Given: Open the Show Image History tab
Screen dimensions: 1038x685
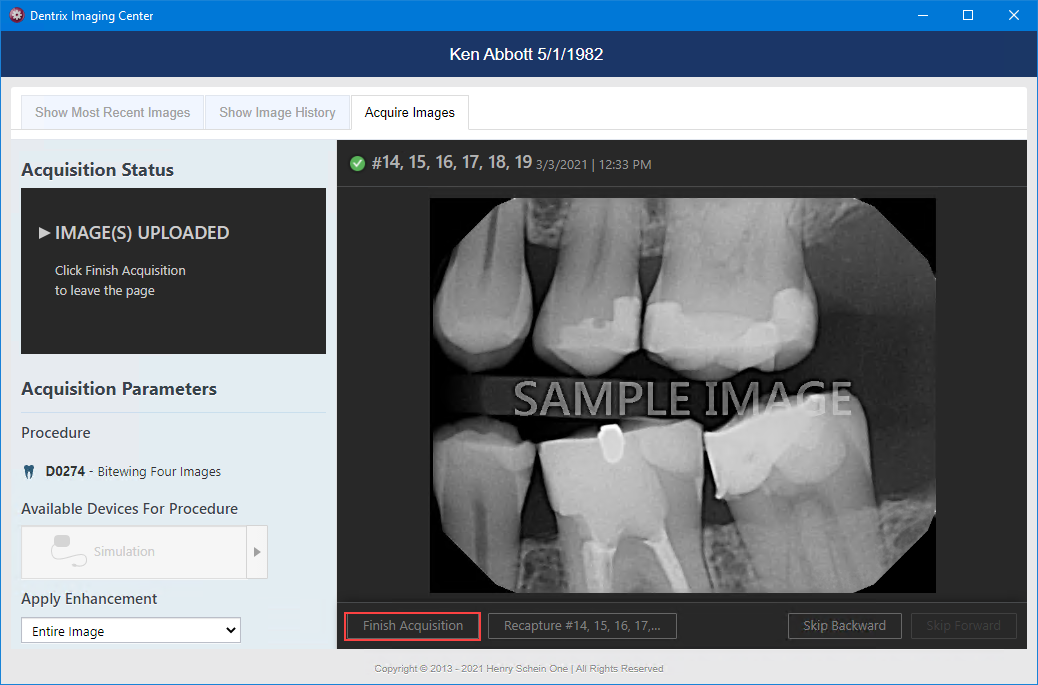Looking at the screenshot, I should [277, 113].
